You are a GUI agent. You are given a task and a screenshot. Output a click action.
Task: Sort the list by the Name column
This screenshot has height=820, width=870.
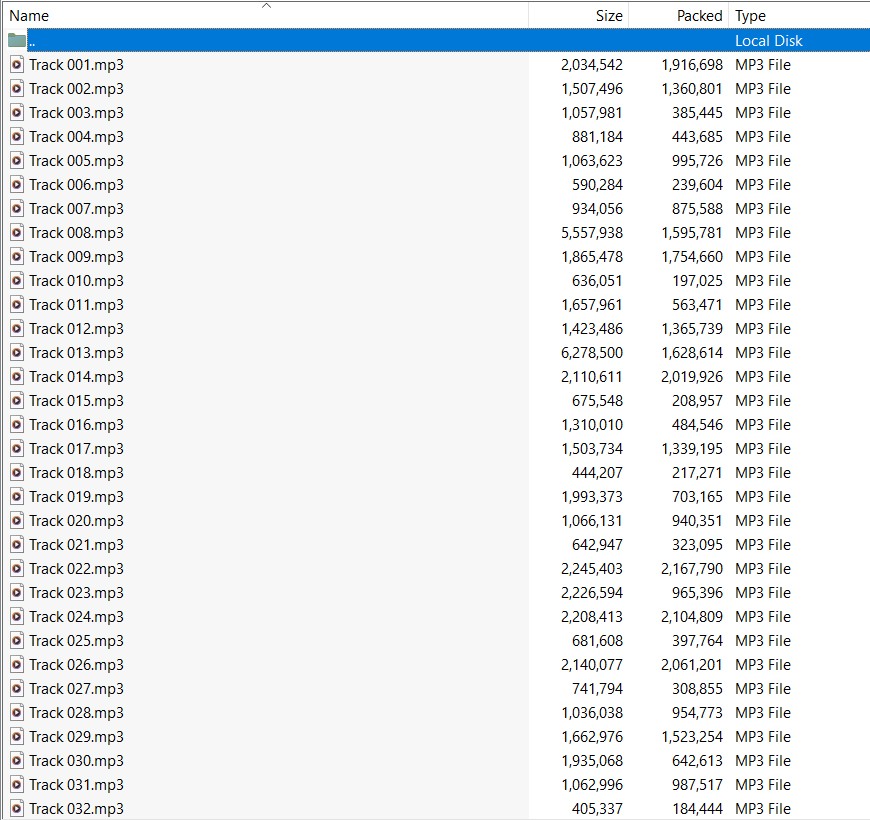(29, 16)
